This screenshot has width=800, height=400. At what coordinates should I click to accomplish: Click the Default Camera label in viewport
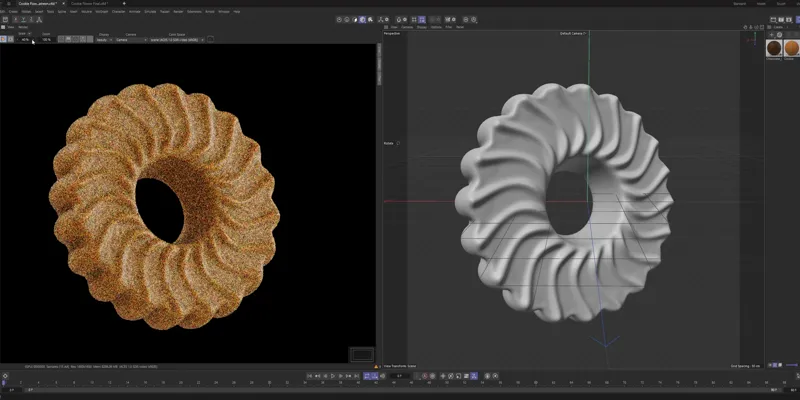[x=572, y=33]
